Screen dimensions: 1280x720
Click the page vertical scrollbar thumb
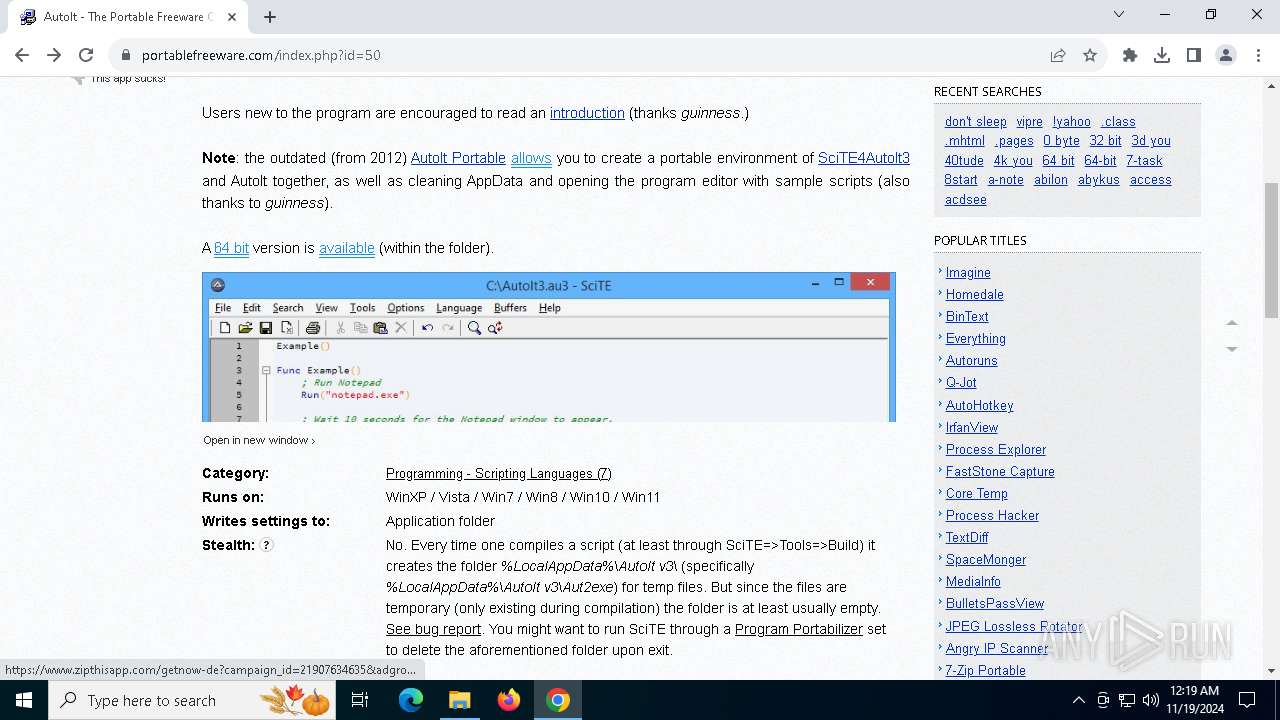[1271, 250]
